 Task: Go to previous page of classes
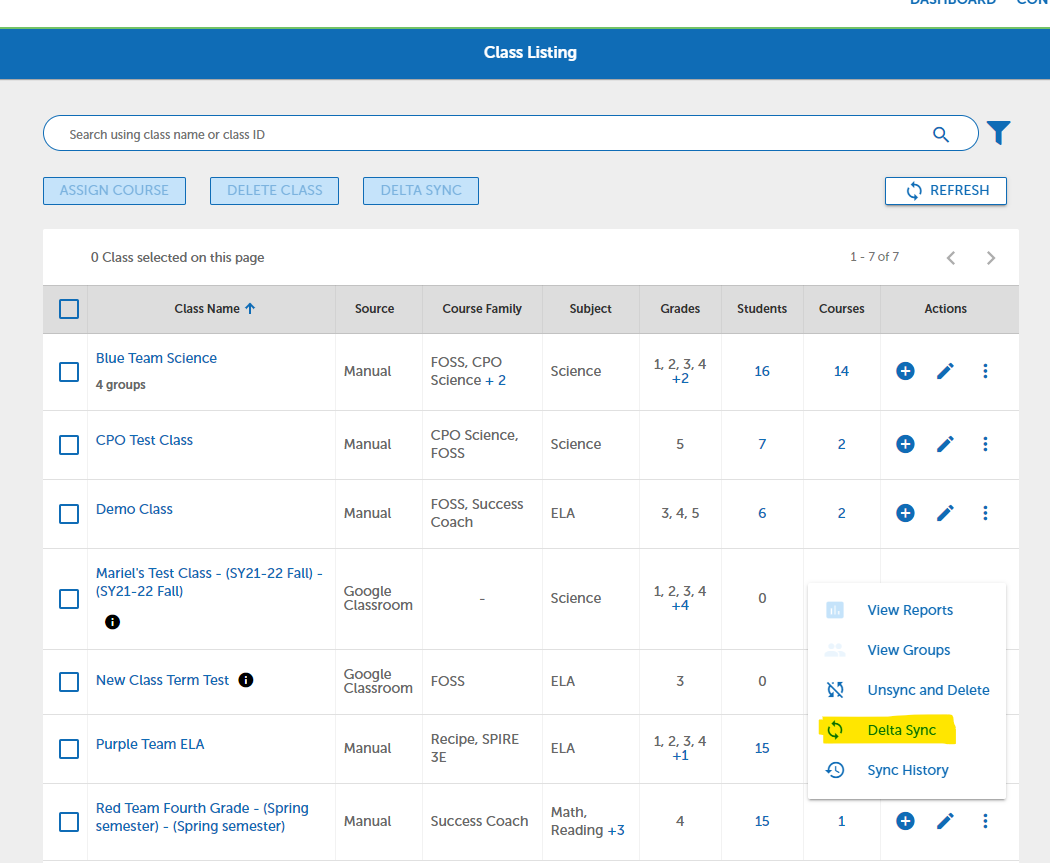[x=951, y=258]
